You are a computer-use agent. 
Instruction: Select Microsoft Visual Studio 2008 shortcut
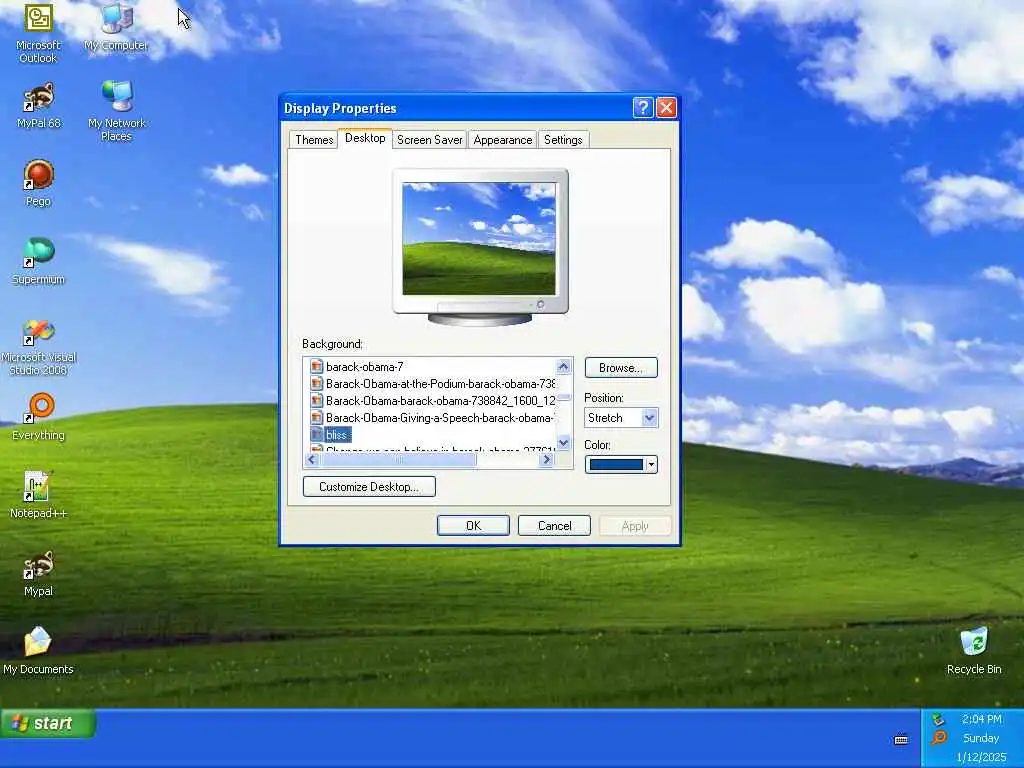click(39, 346)
